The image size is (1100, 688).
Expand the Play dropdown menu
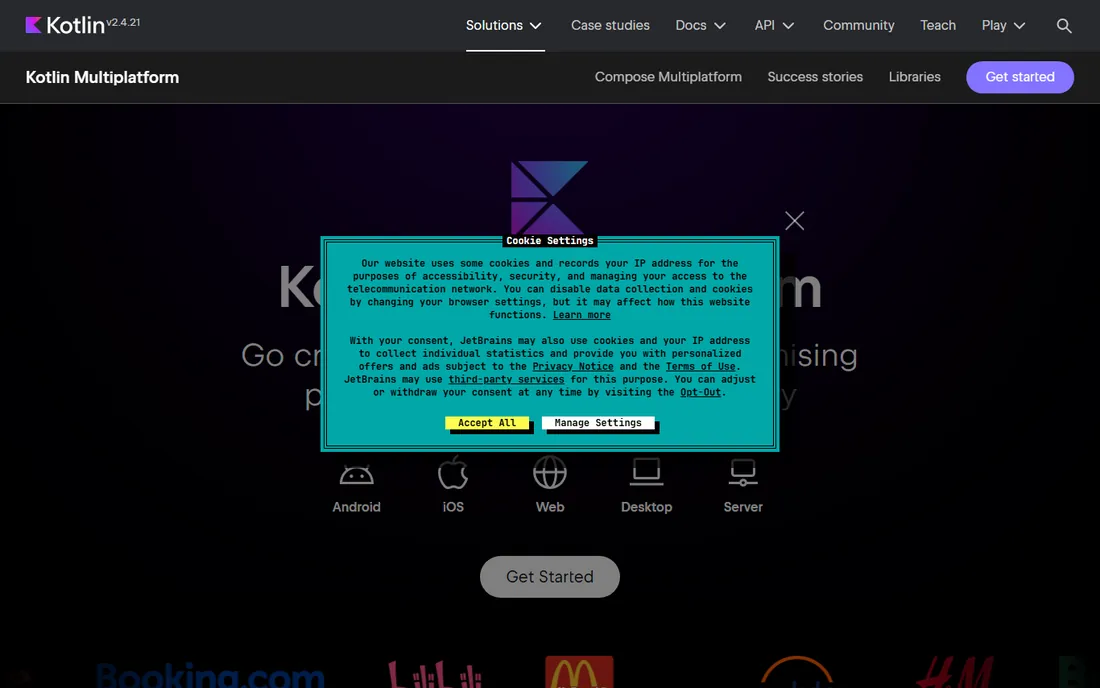point(1003,25)
